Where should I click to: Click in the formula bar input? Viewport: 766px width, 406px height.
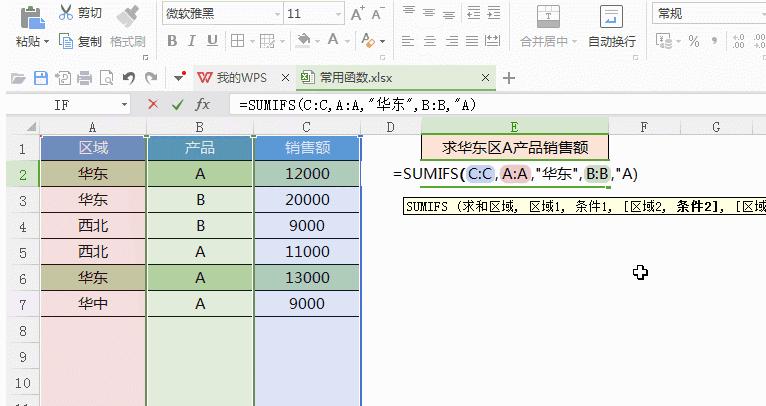tap(498, 105)
